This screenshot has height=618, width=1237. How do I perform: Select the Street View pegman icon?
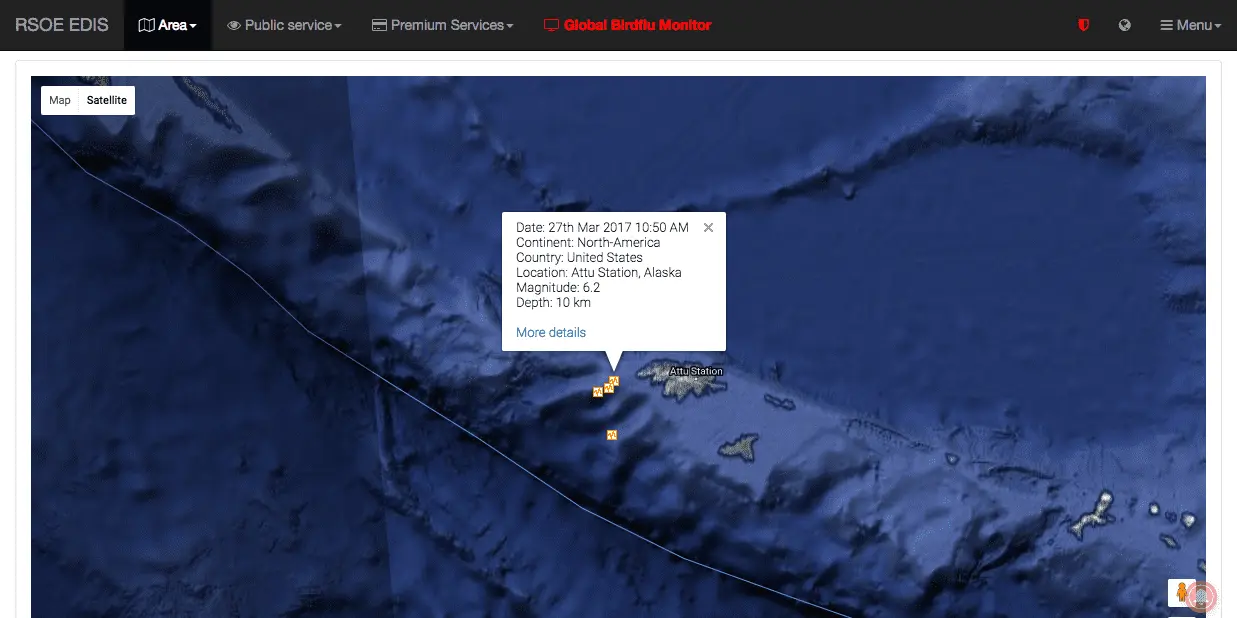pos(1181,592)
